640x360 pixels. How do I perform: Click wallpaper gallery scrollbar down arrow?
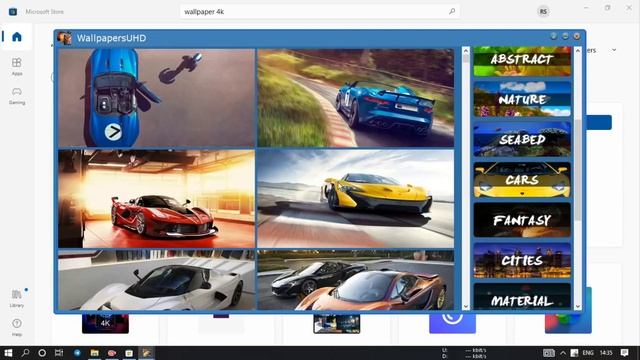tap(466, 306)
